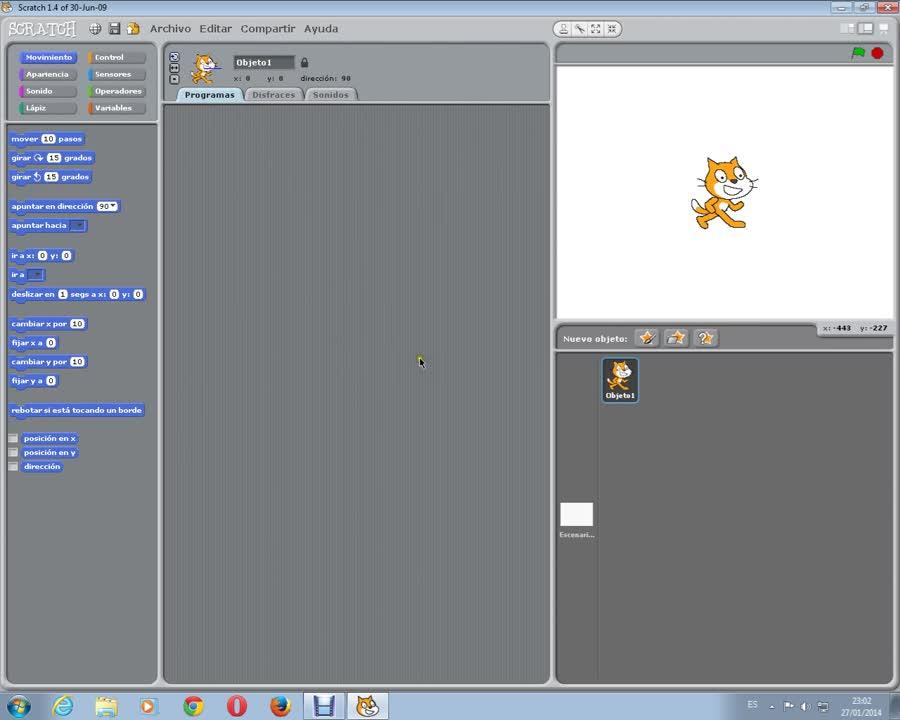Toggle the 'posición en y' checkbox
The image size is (900, 720).
13,452
